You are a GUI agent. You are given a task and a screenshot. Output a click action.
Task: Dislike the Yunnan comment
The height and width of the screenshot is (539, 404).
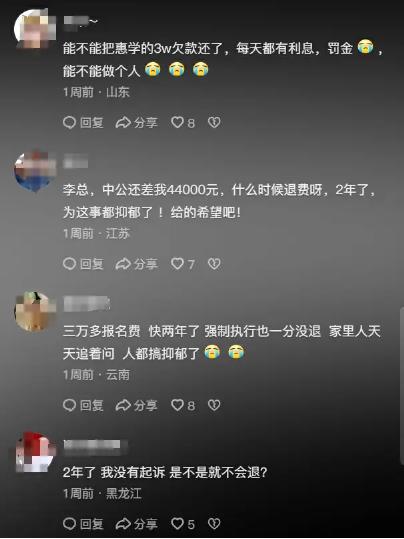click(214, 405)
